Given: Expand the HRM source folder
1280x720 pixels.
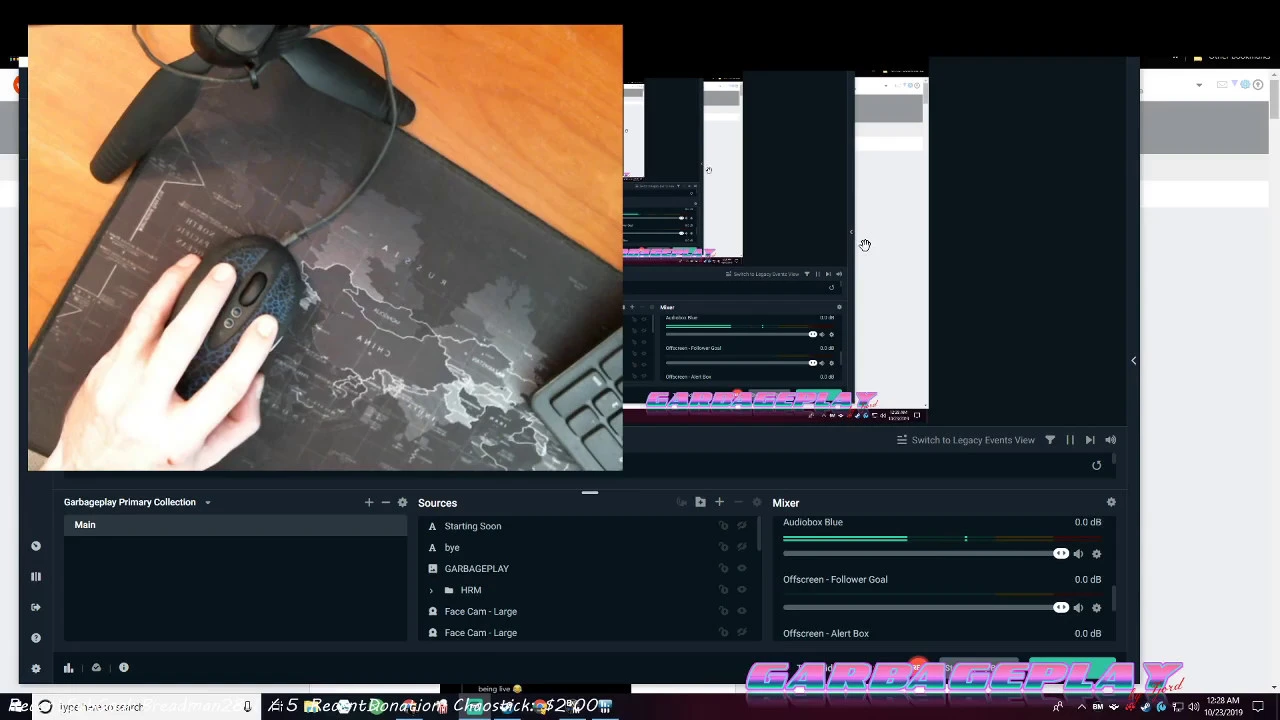Looking at the screenshot, I should click(431, 590).
